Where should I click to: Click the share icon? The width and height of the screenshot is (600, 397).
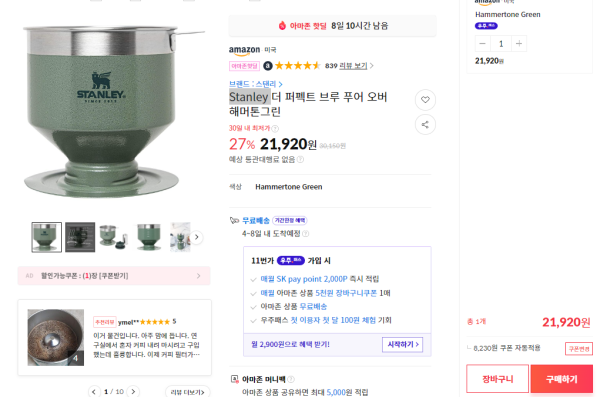425,124
